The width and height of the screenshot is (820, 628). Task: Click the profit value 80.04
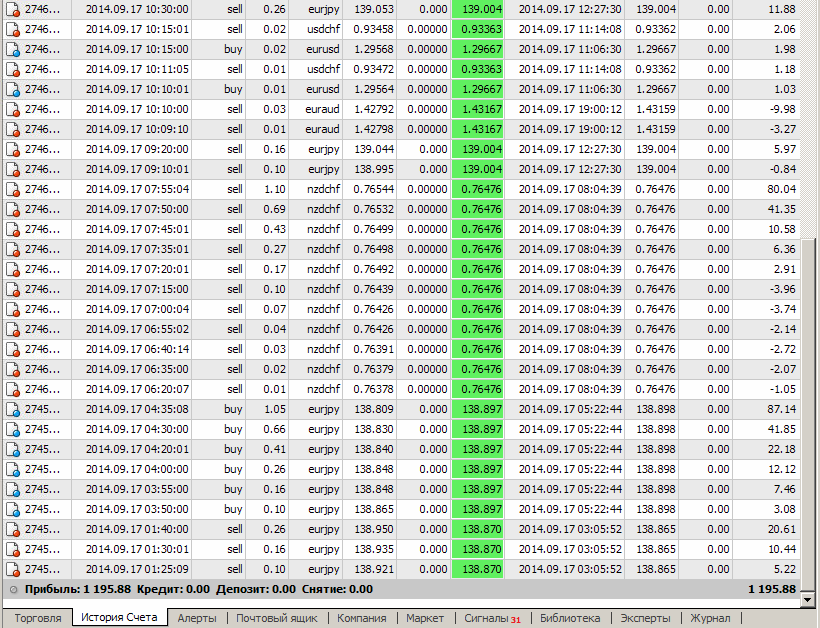[781, 189]
